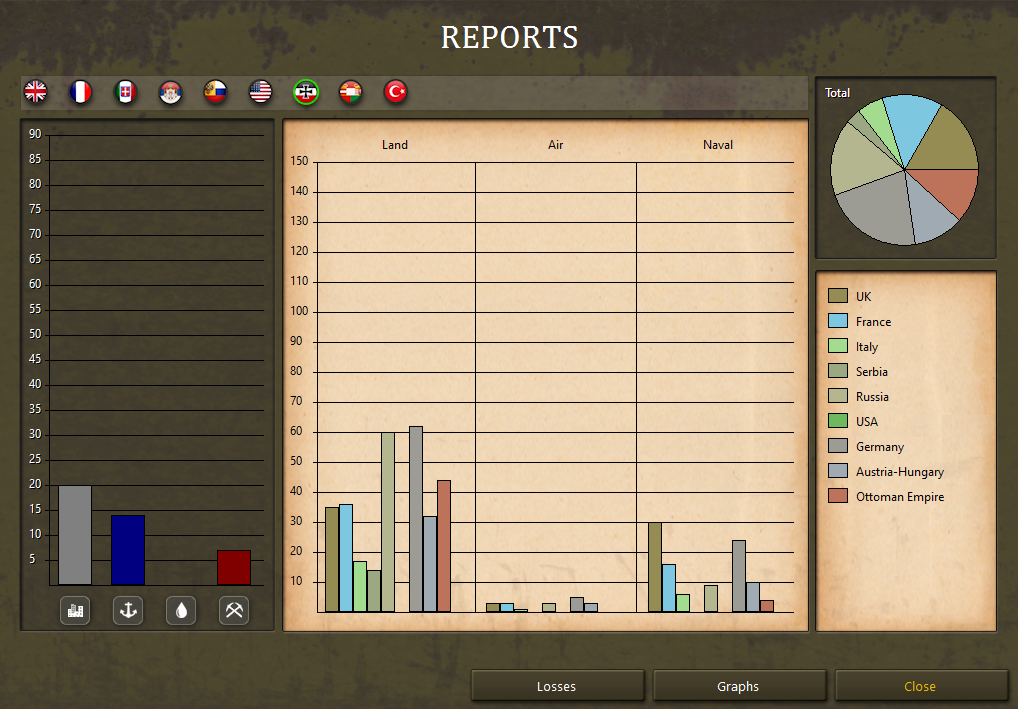Screen dimensions: 1018x709
Task: Click the 'Land' chart column header
Action: pyautogui.click(x=395, y=145)
